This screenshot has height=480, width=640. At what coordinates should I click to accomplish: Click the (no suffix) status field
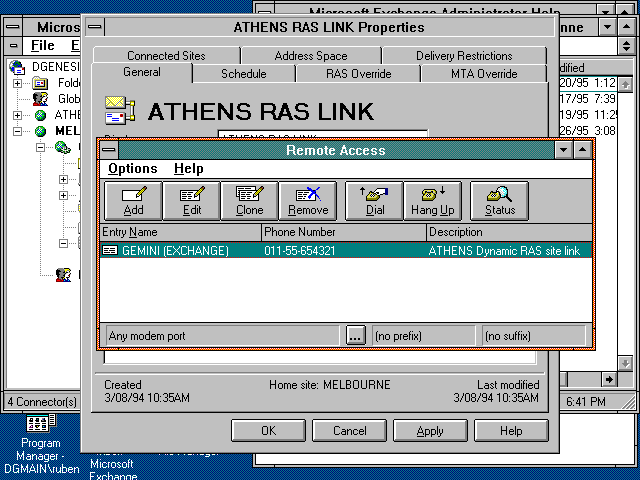coord(534,336)
